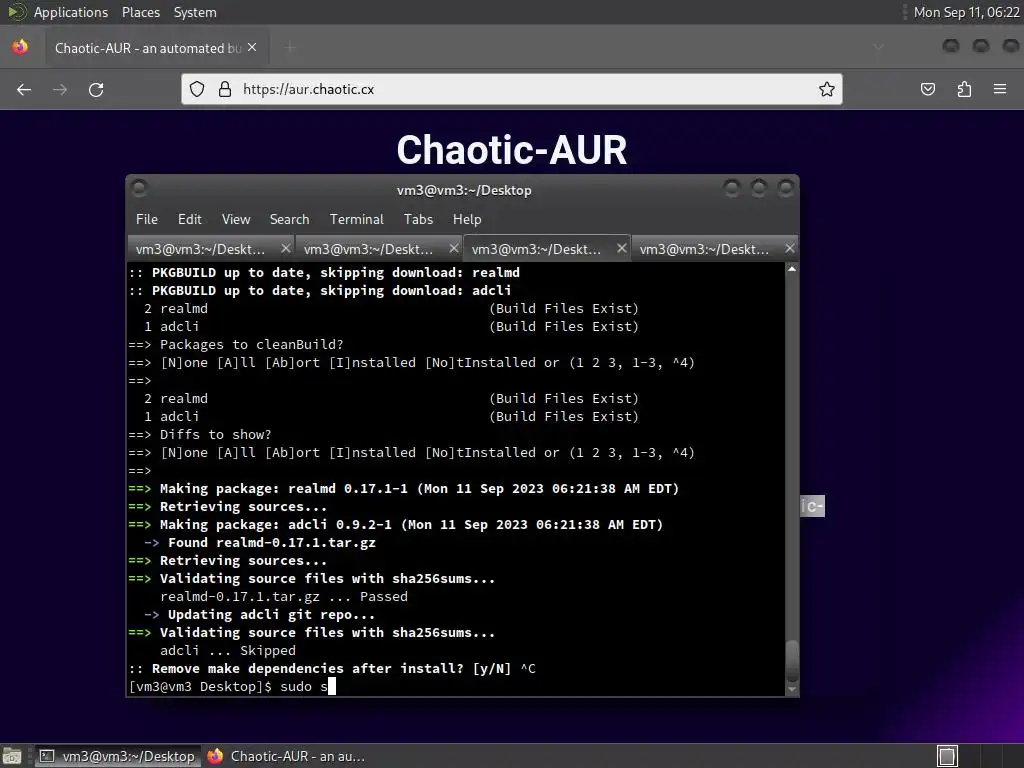The image size is (1024, 768).
Task: Open the terminal File menu
Action: pos(147,219)
